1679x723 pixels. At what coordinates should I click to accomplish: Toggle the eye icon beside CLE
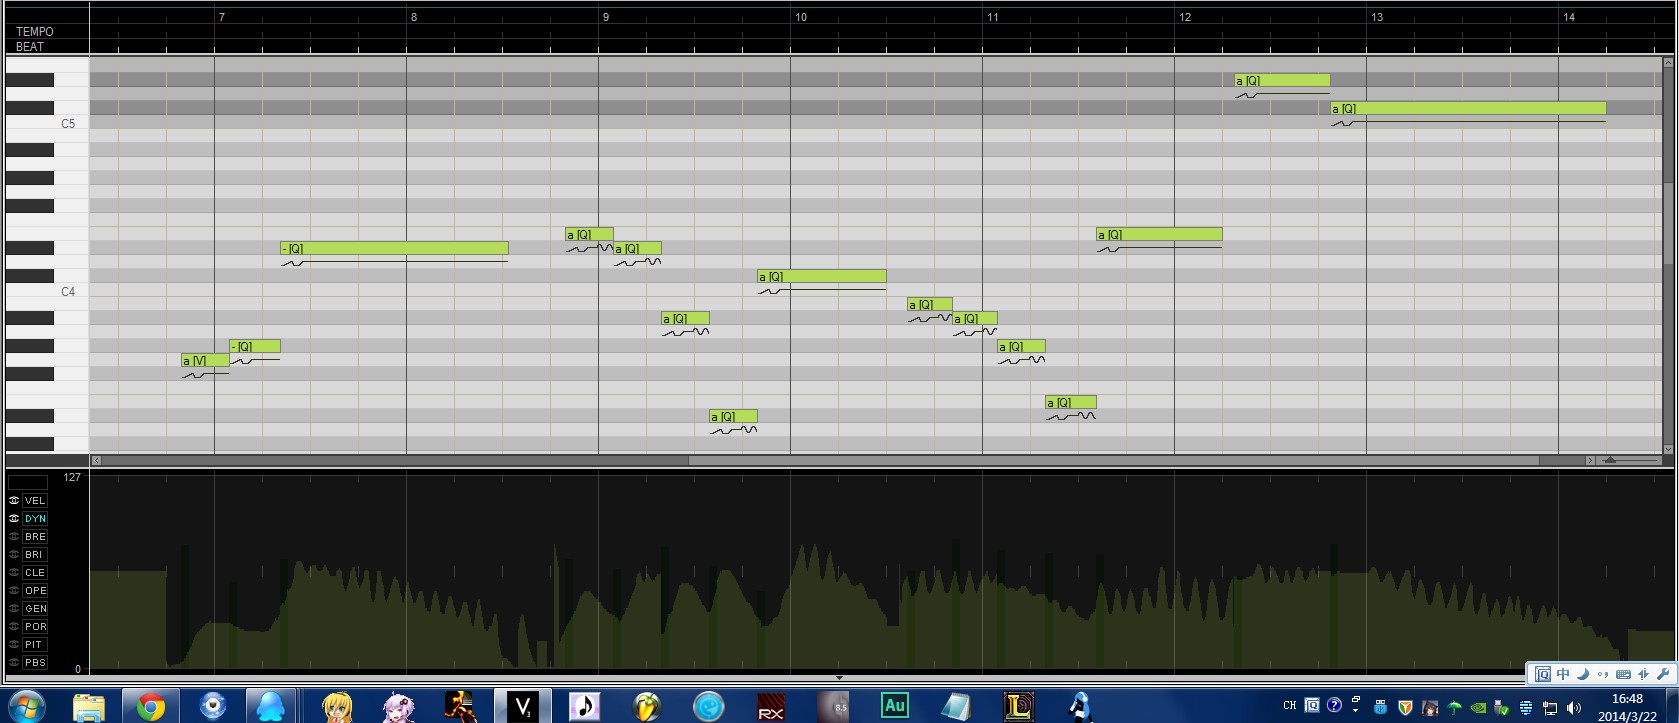pos(14,572)
